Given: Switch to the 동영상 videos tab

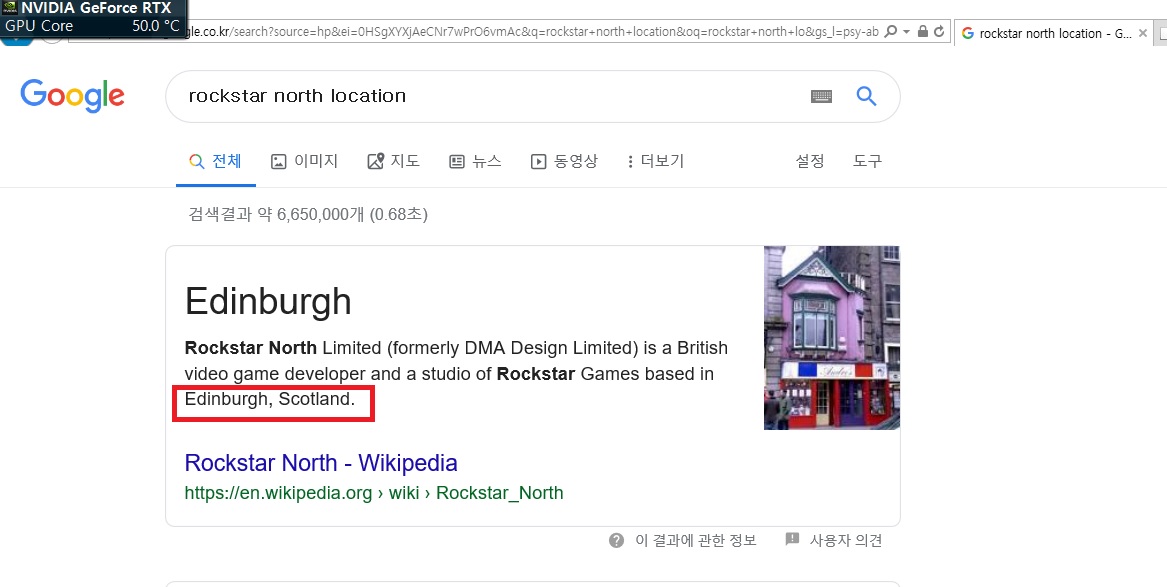Looking at the screenshot, I should tap(564, 161).
